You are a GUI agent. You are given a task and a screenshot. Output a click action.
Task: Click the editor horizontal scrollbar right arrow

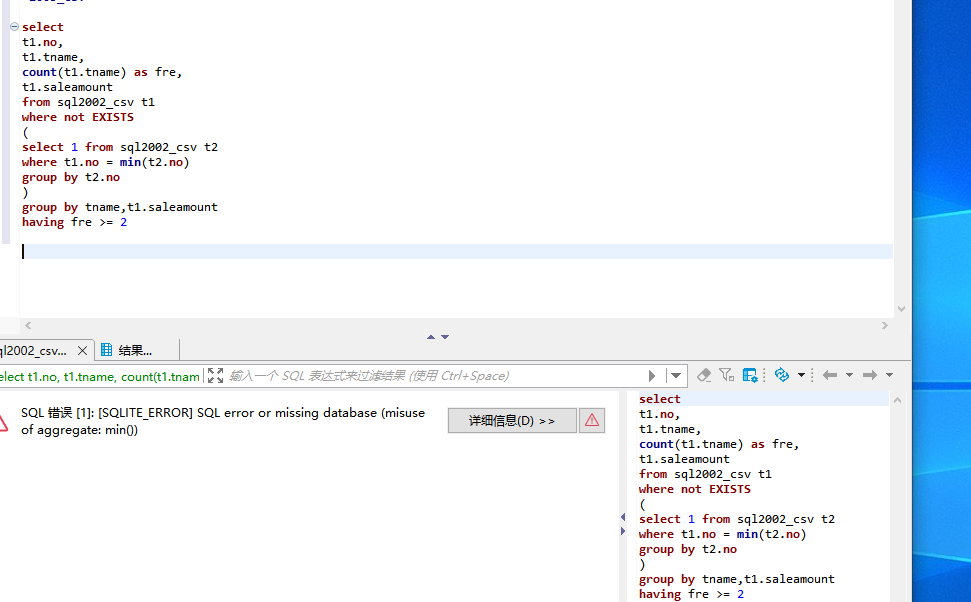tap(885, 325)
